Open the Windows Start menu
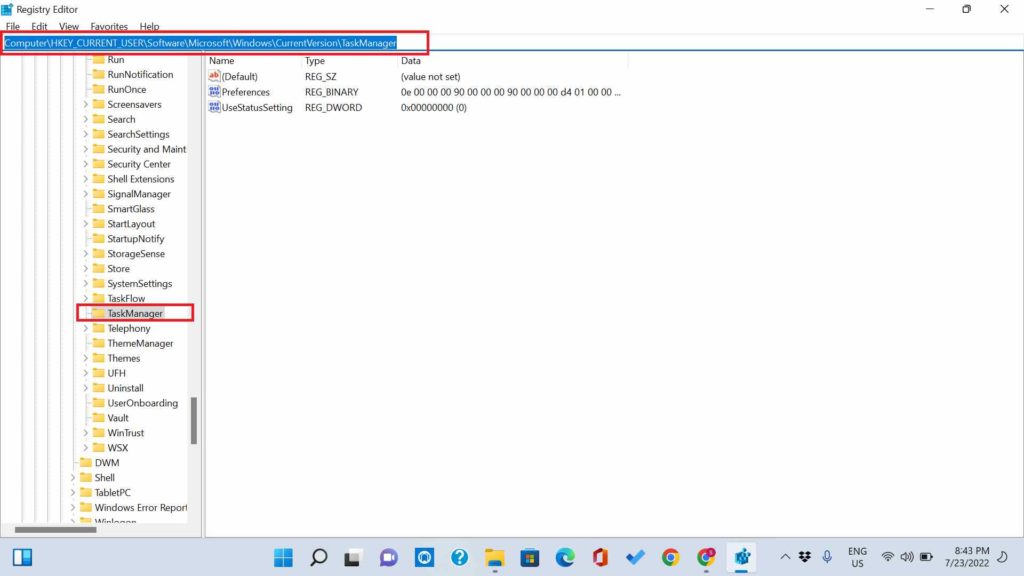 [x=283, y=557]
